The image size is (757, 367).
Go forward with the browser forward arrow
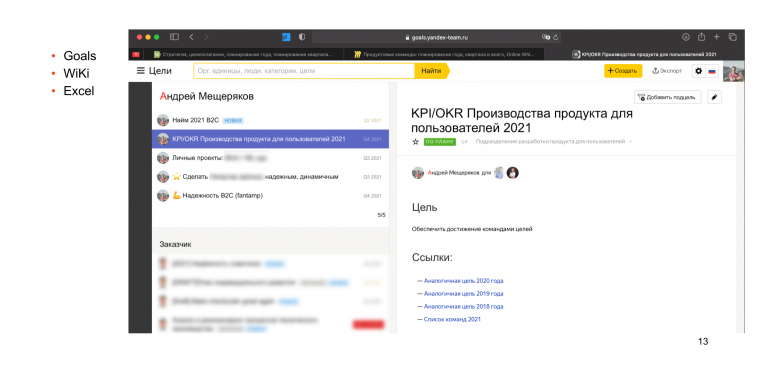(x=206, y=37)
